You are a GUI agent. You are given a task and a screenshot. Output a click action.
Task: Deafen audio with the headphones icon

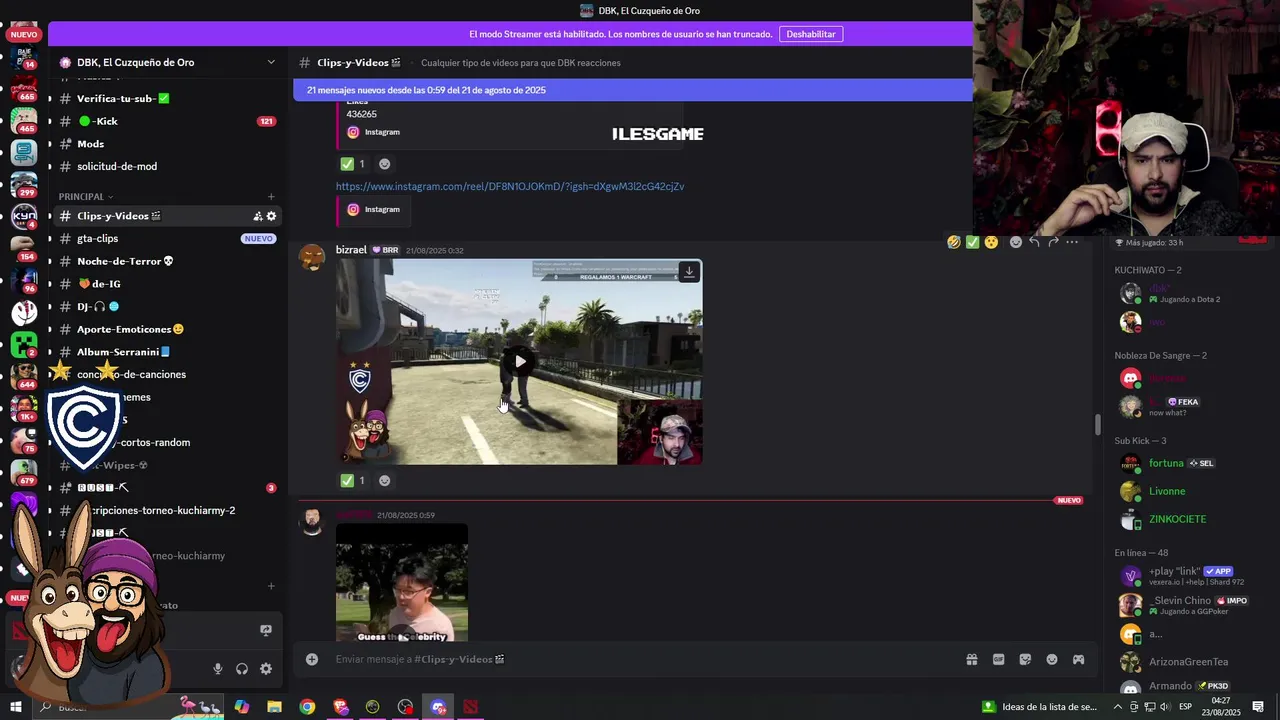pyautogui.click(x=242, y=669)
